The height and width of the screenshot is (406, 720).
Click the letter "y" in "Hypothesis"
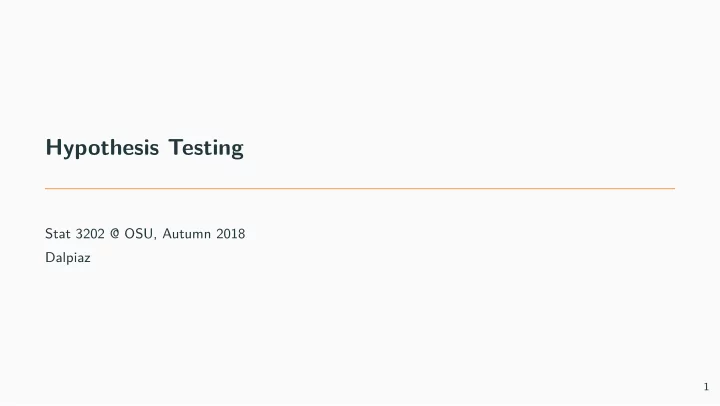point(68,151)
